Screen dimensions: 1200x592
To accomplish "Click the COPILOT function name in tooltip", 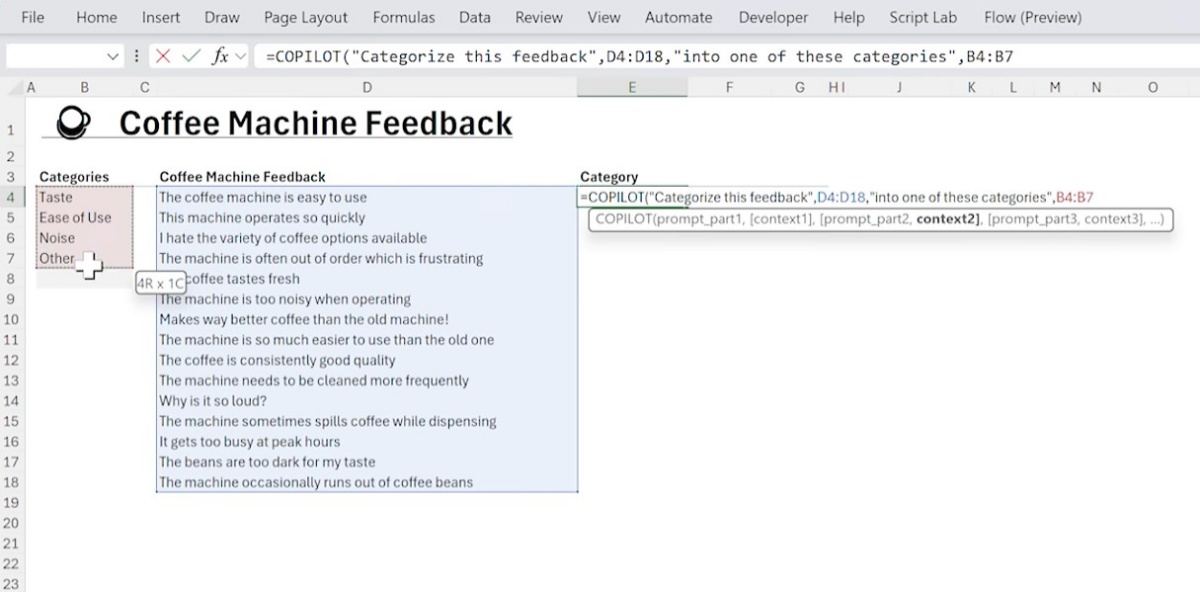I will tap(623, 219).
